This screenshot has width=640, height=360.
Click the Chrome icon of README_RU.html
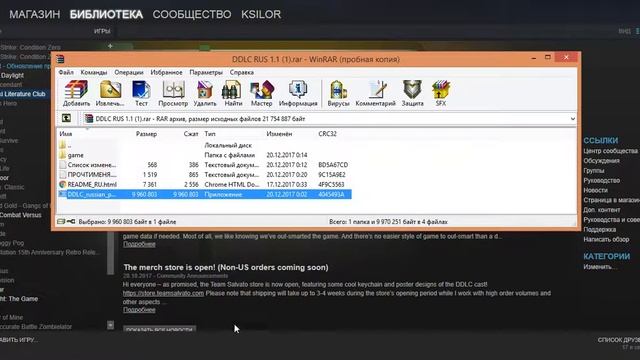coord(62,184)
